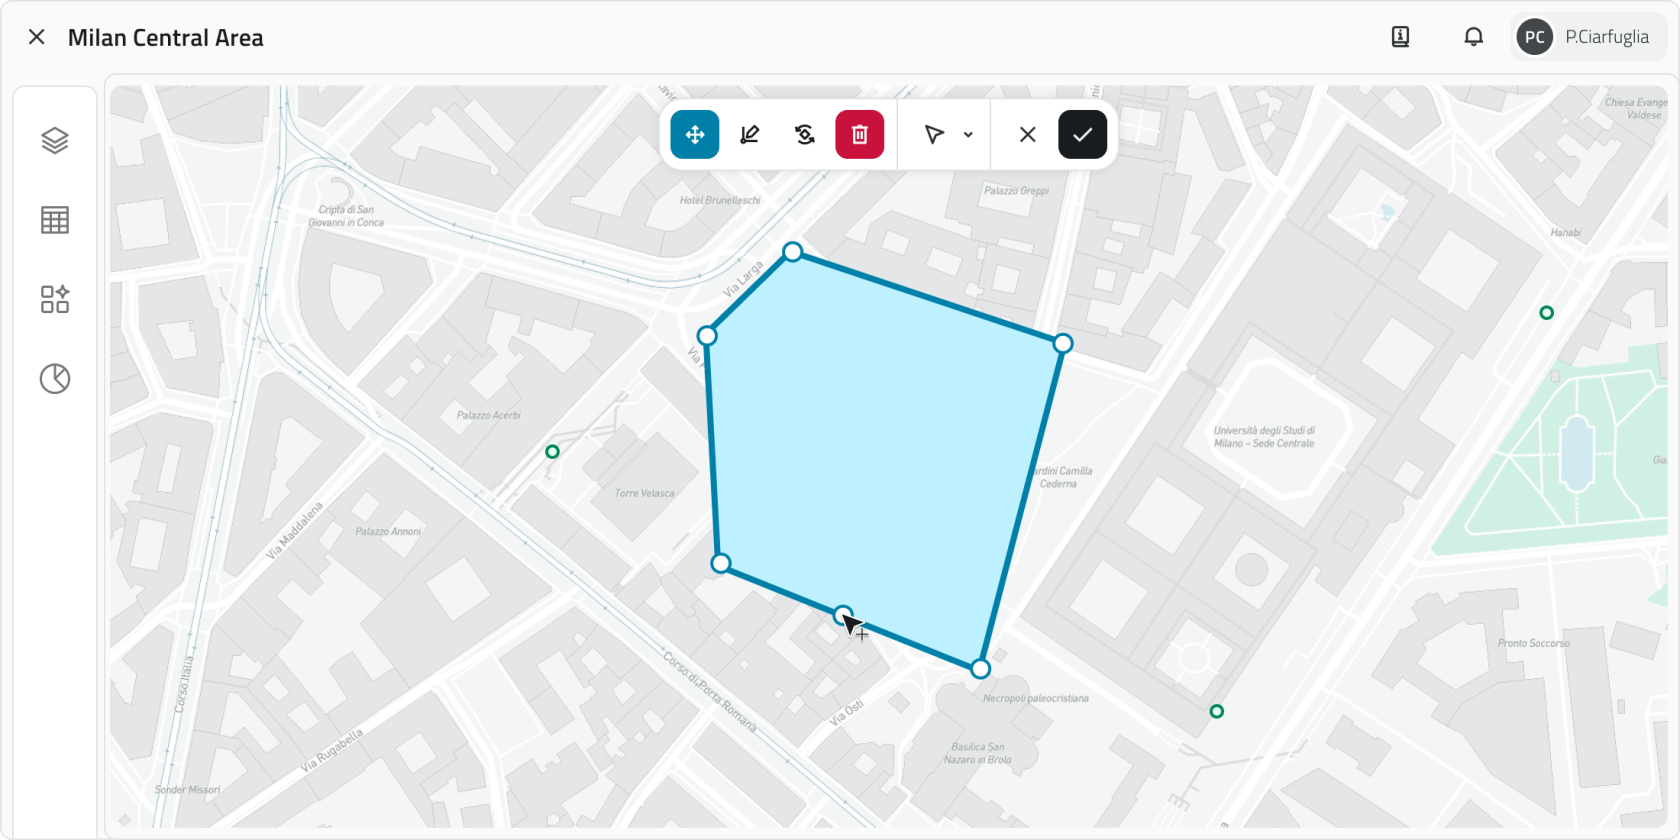The image size is (1680, 840).
Task: Open the data table view in sidebar
Action: pos(55,220)
